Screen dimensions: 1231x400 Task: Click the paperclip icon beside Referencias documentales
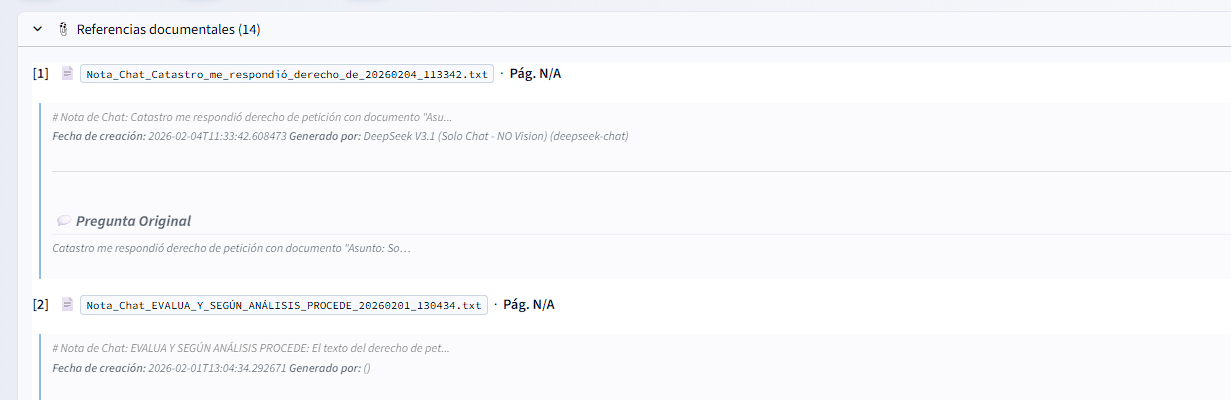coord(62,30)
